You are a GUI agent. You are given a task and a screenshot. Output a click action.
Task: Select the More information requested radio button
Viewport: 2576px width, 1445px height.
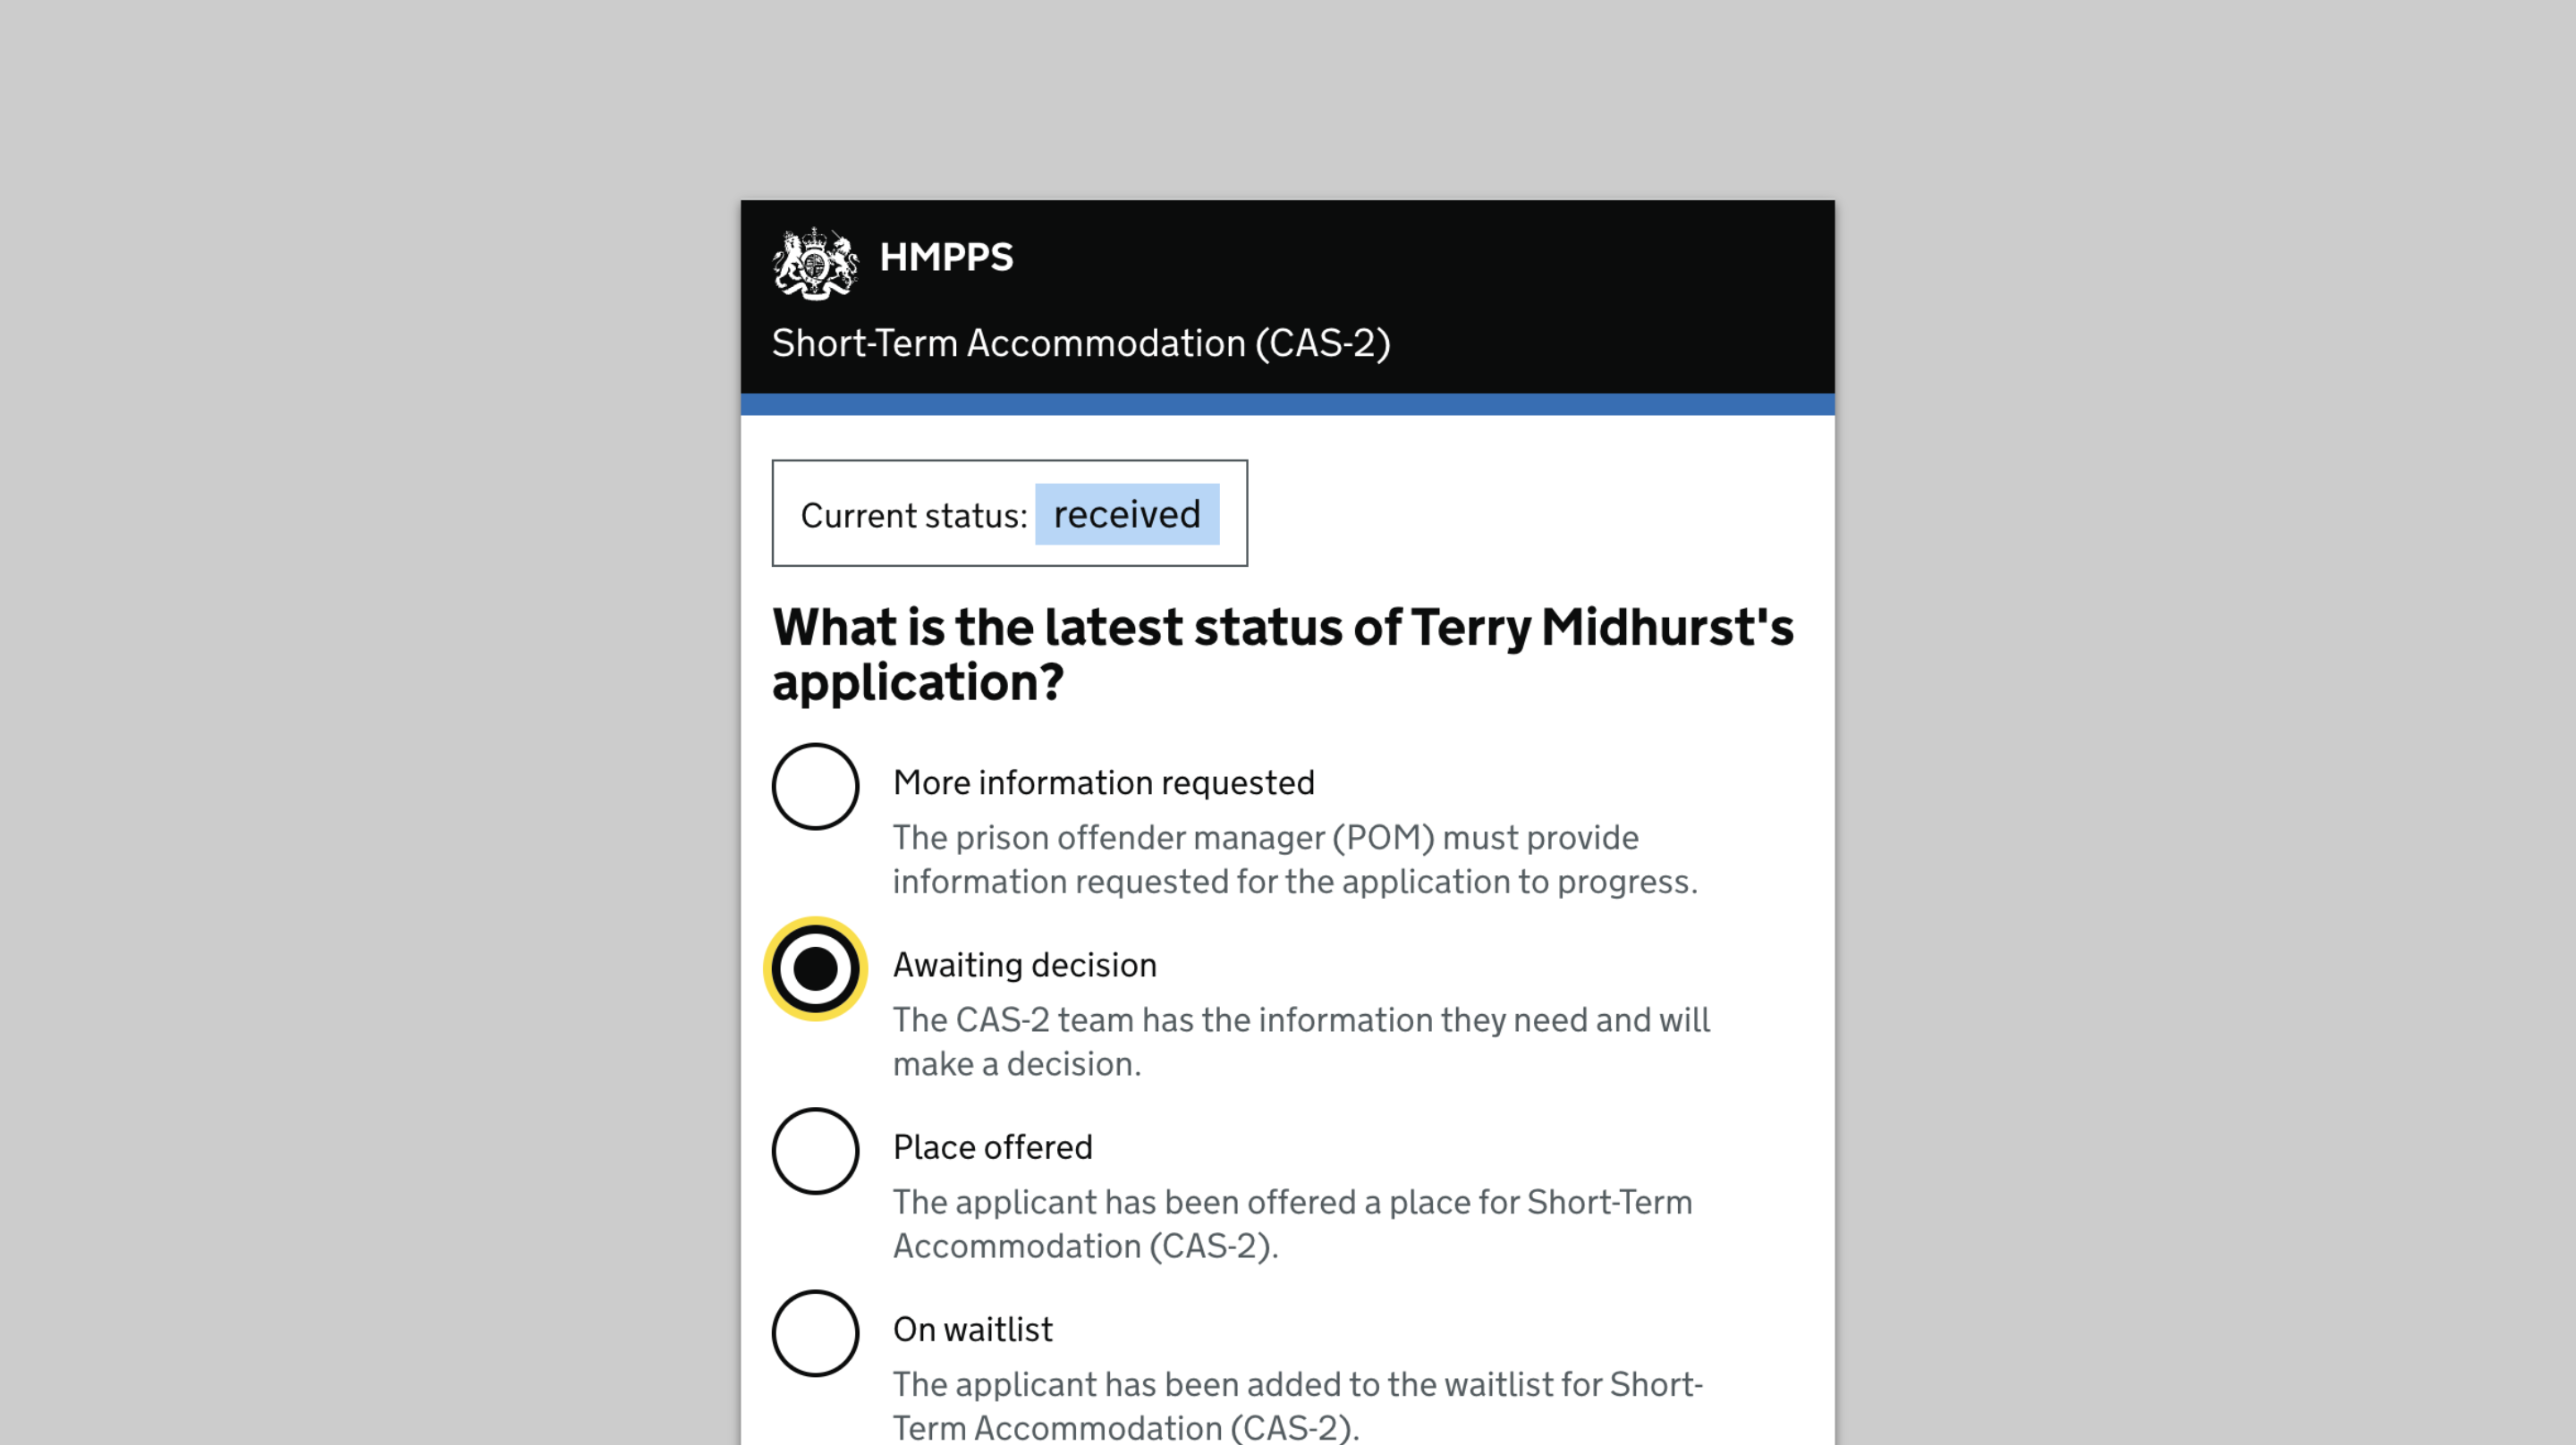[x=815, y=786]
